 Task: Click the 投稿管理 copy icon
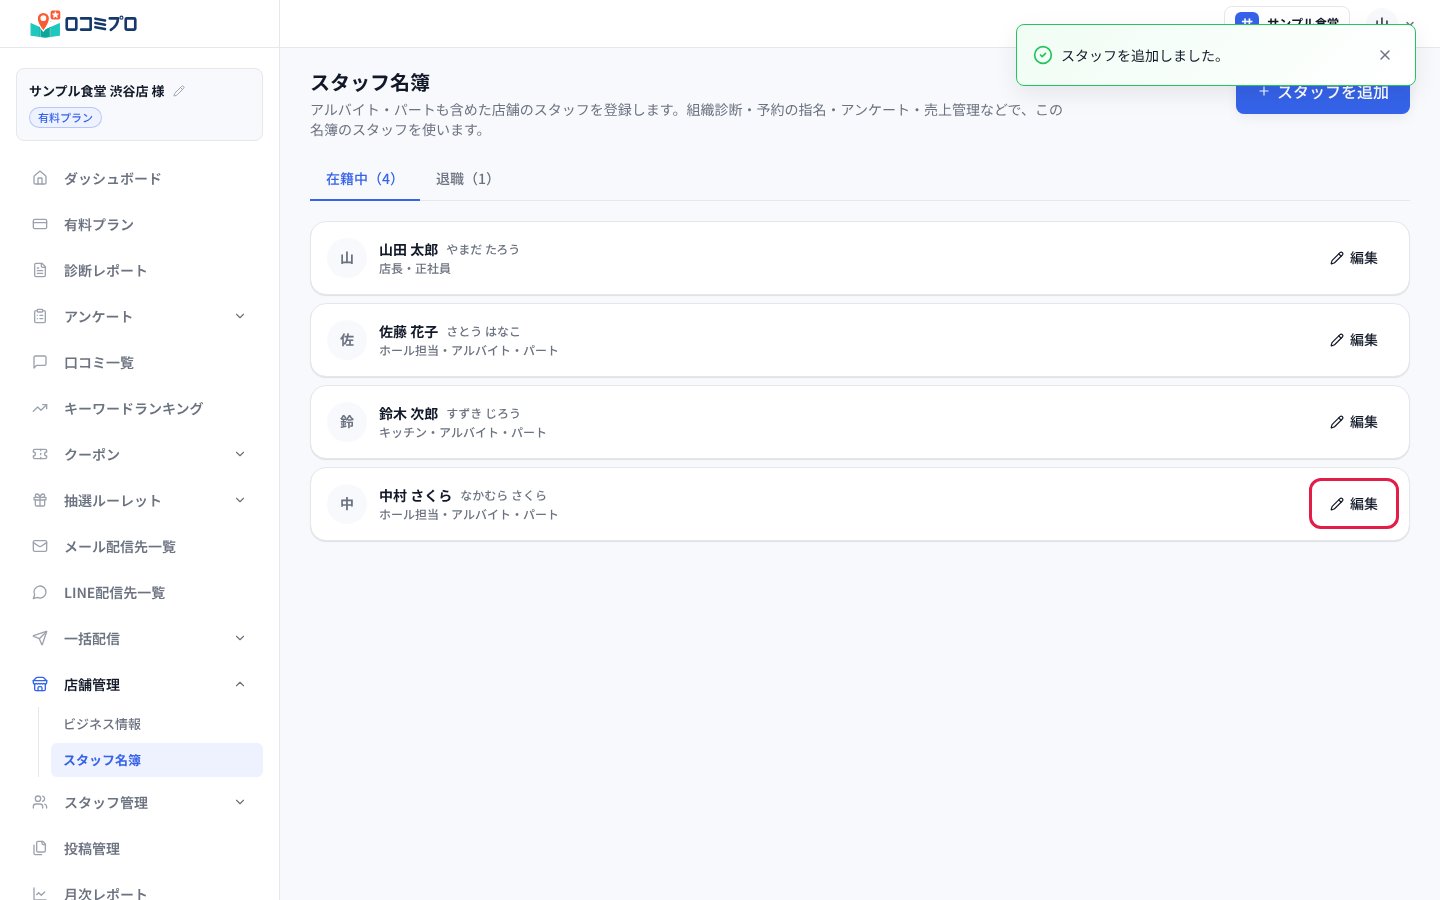click(40, 848)
